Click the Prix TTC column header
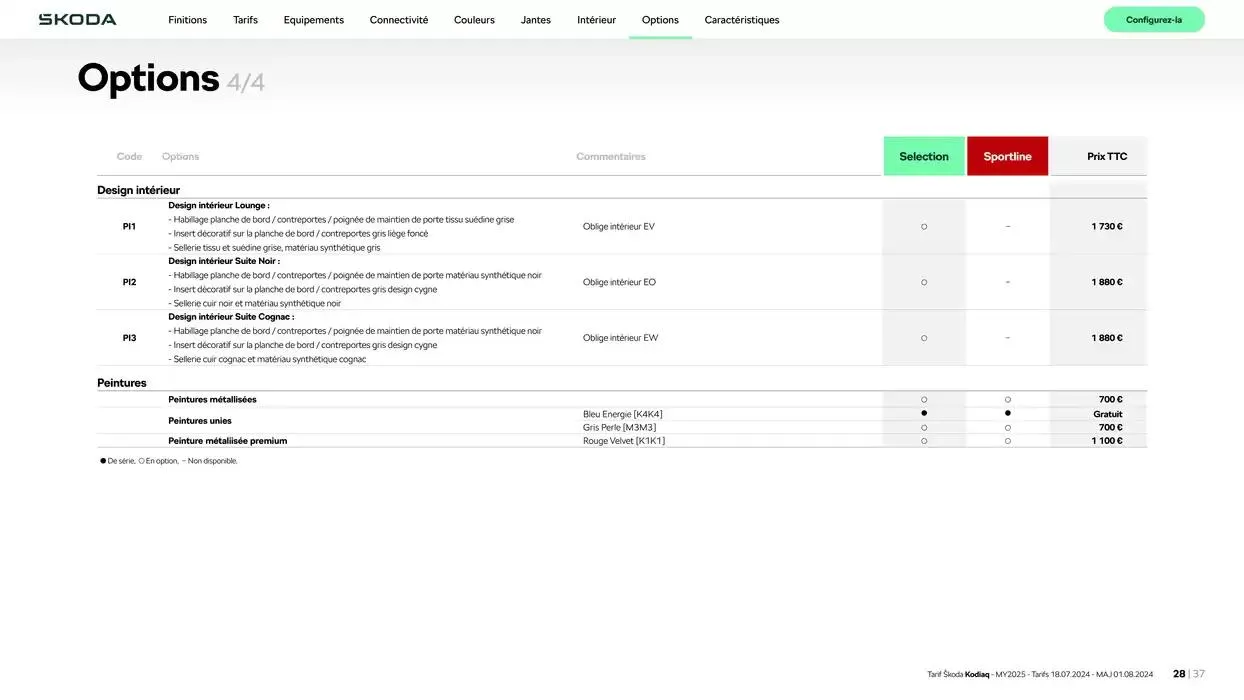This screenshot has height=700, width=1244. click(x=1106, y=156)
